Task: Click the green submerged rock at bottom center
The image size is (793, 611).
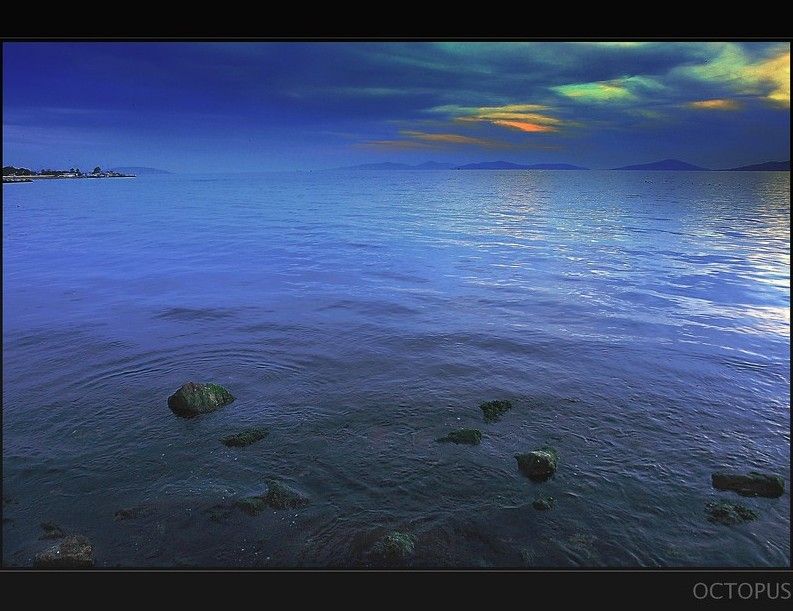Action: coord(394,544)
